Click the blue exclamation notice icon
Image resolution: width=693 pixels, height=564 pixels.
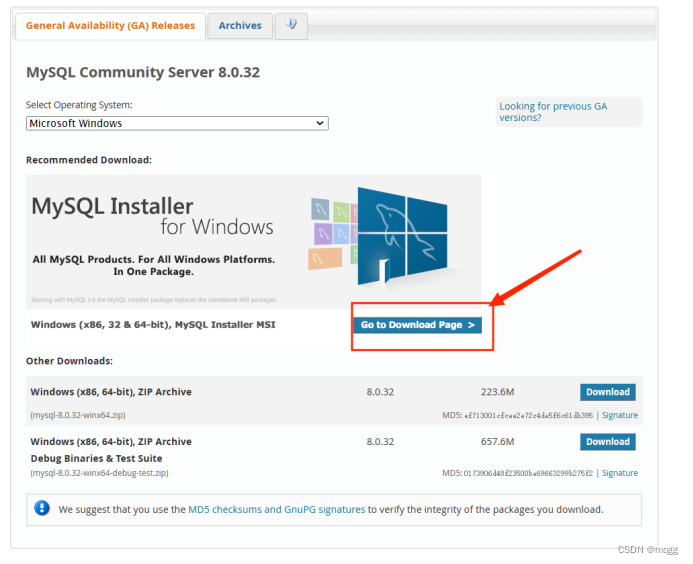(42, 508)
